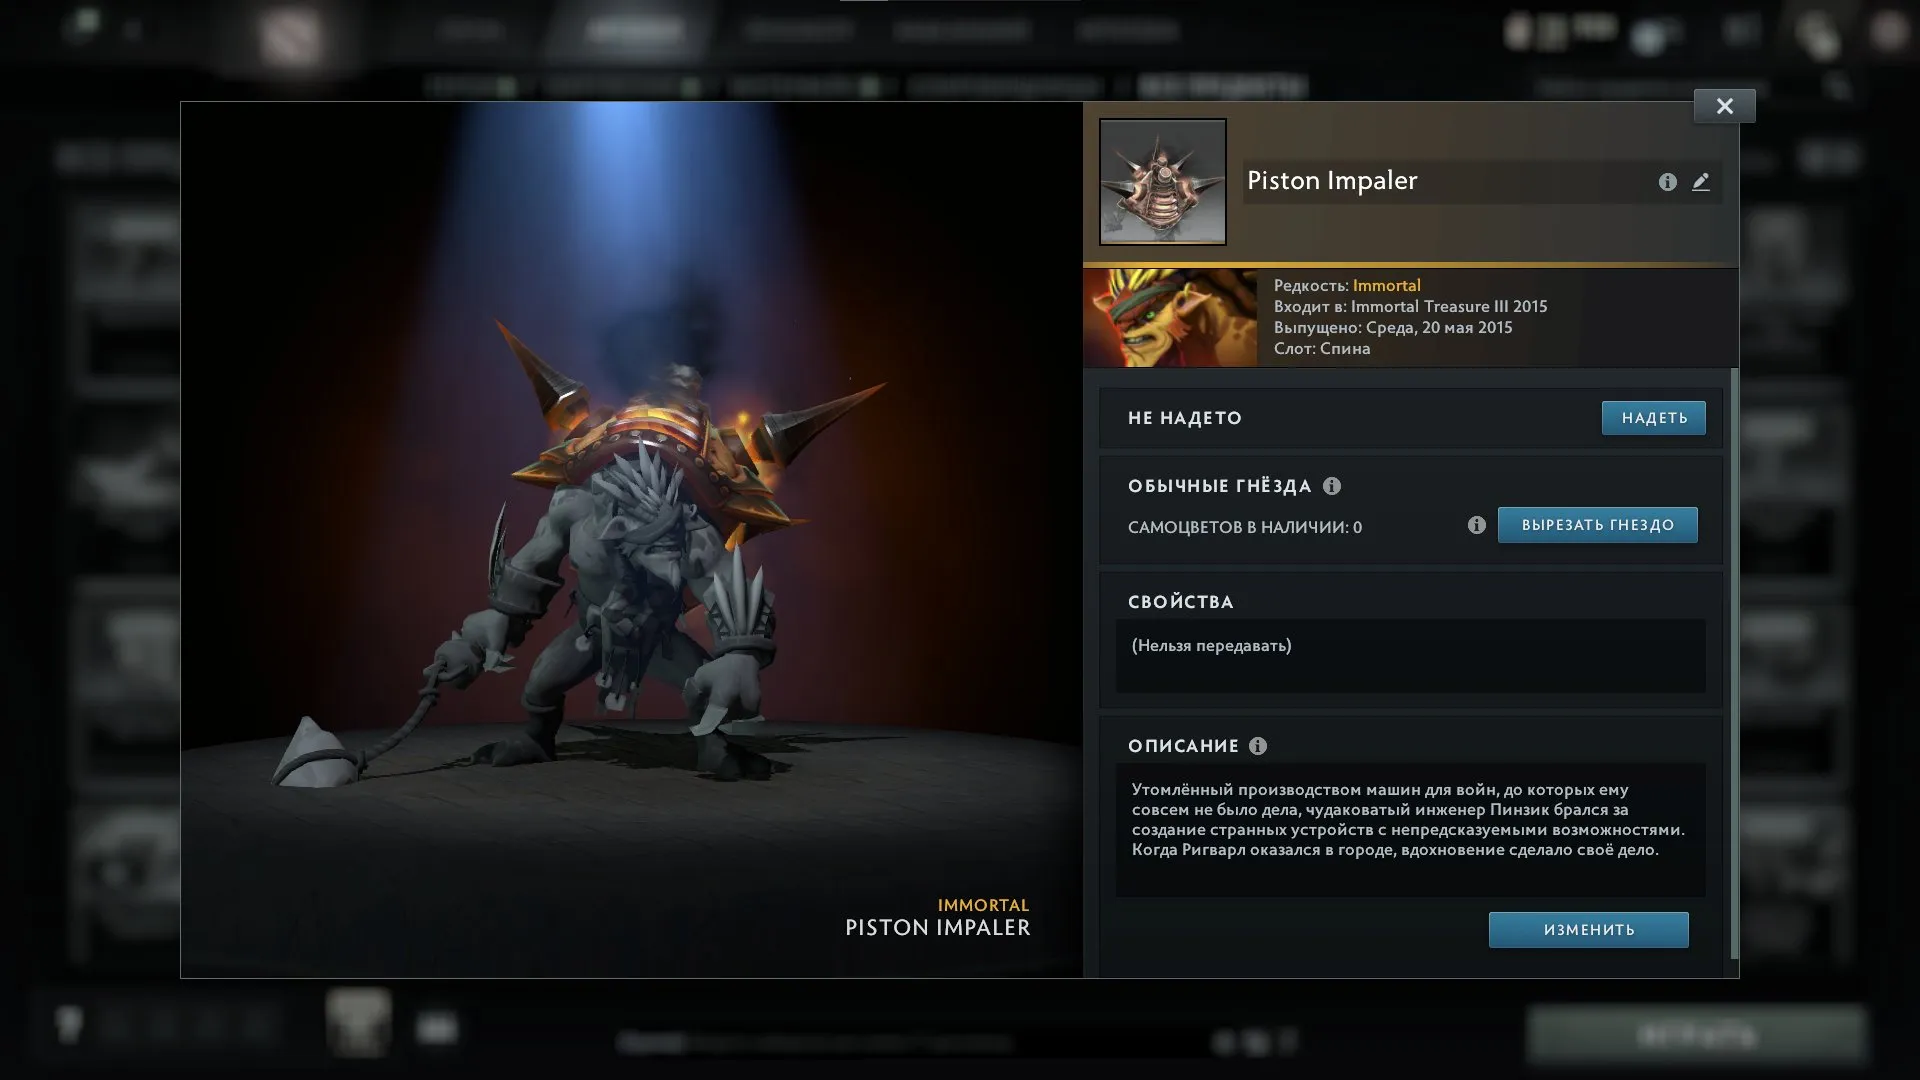This screenshot has width=1920, height=1080.
Task: Click the pencil rename icon beside item name
Action: click(x=1701, y=182)
